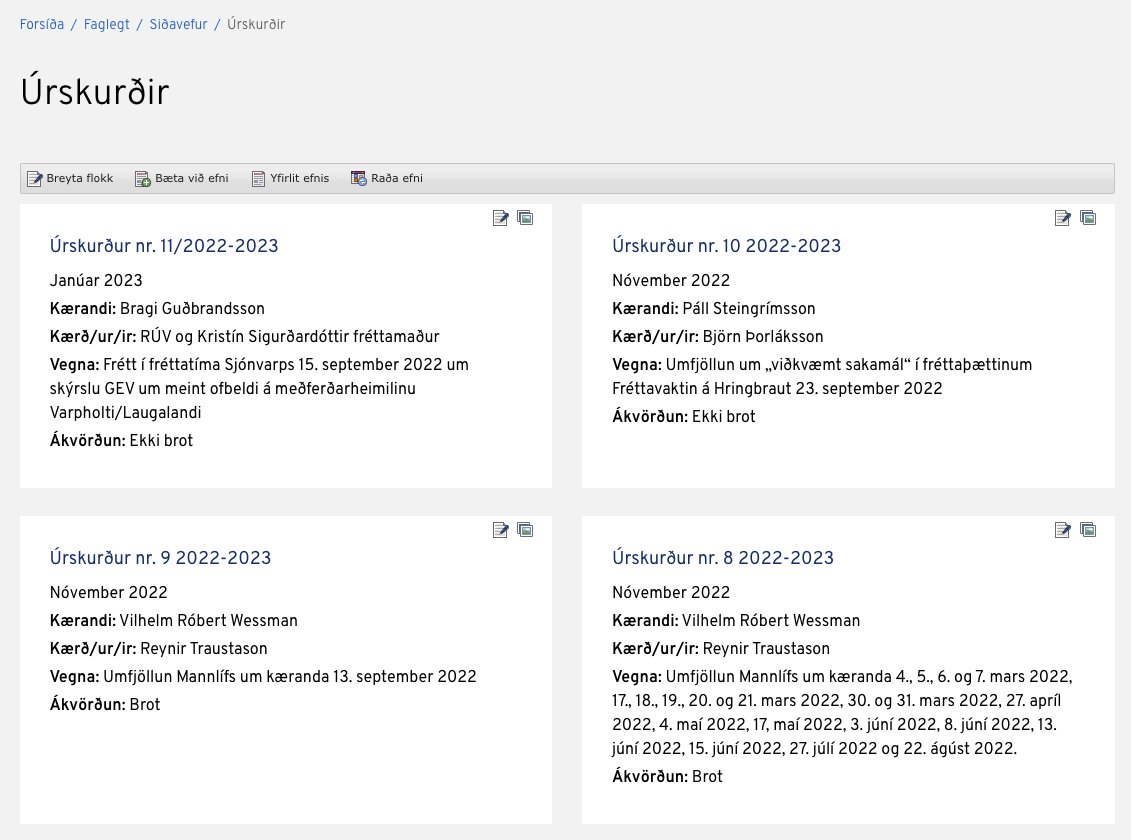Open the Úrskurður nr. 9 2022-2023 title link
This screenshot has width=1131, height=840.
[160, 558]
